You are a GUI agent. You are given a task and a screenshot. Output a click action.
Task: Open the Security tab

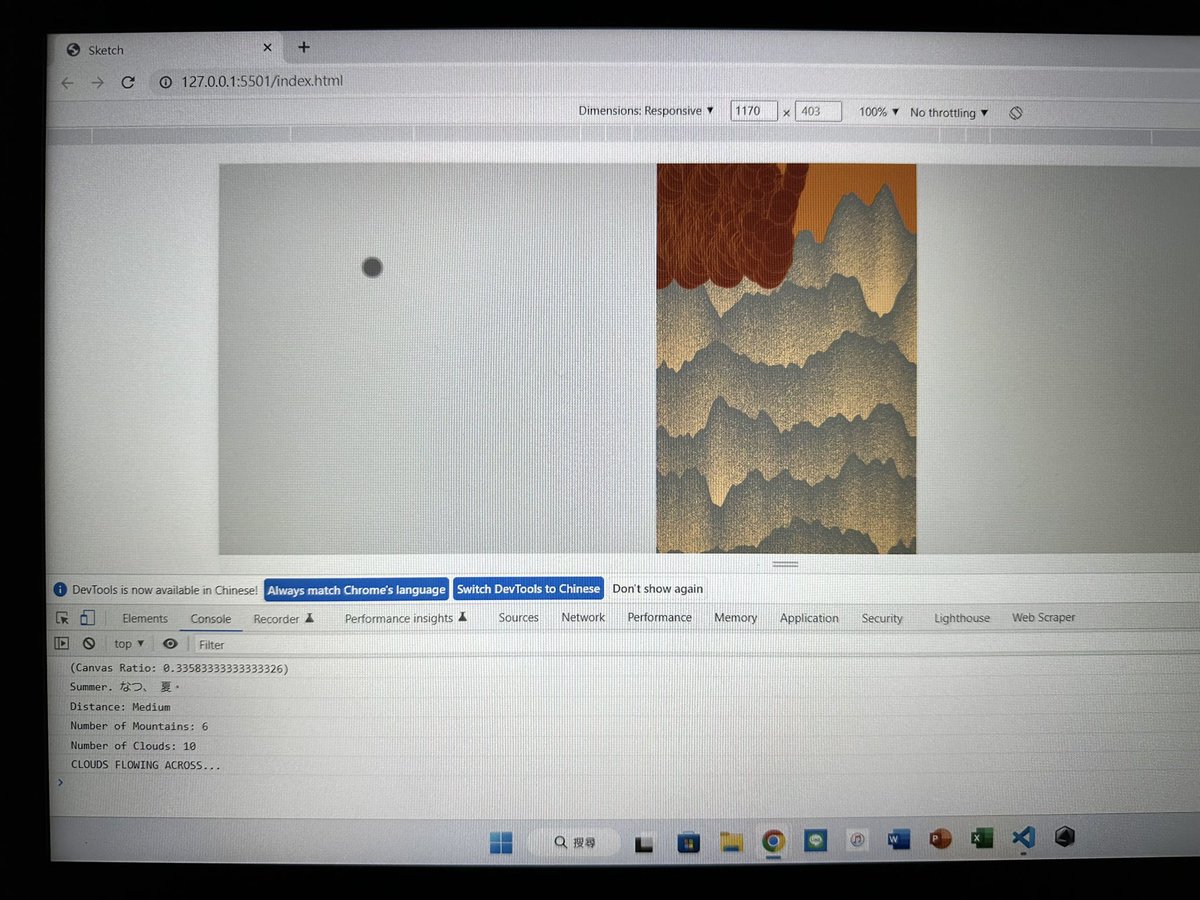click(x=882, y=619)
